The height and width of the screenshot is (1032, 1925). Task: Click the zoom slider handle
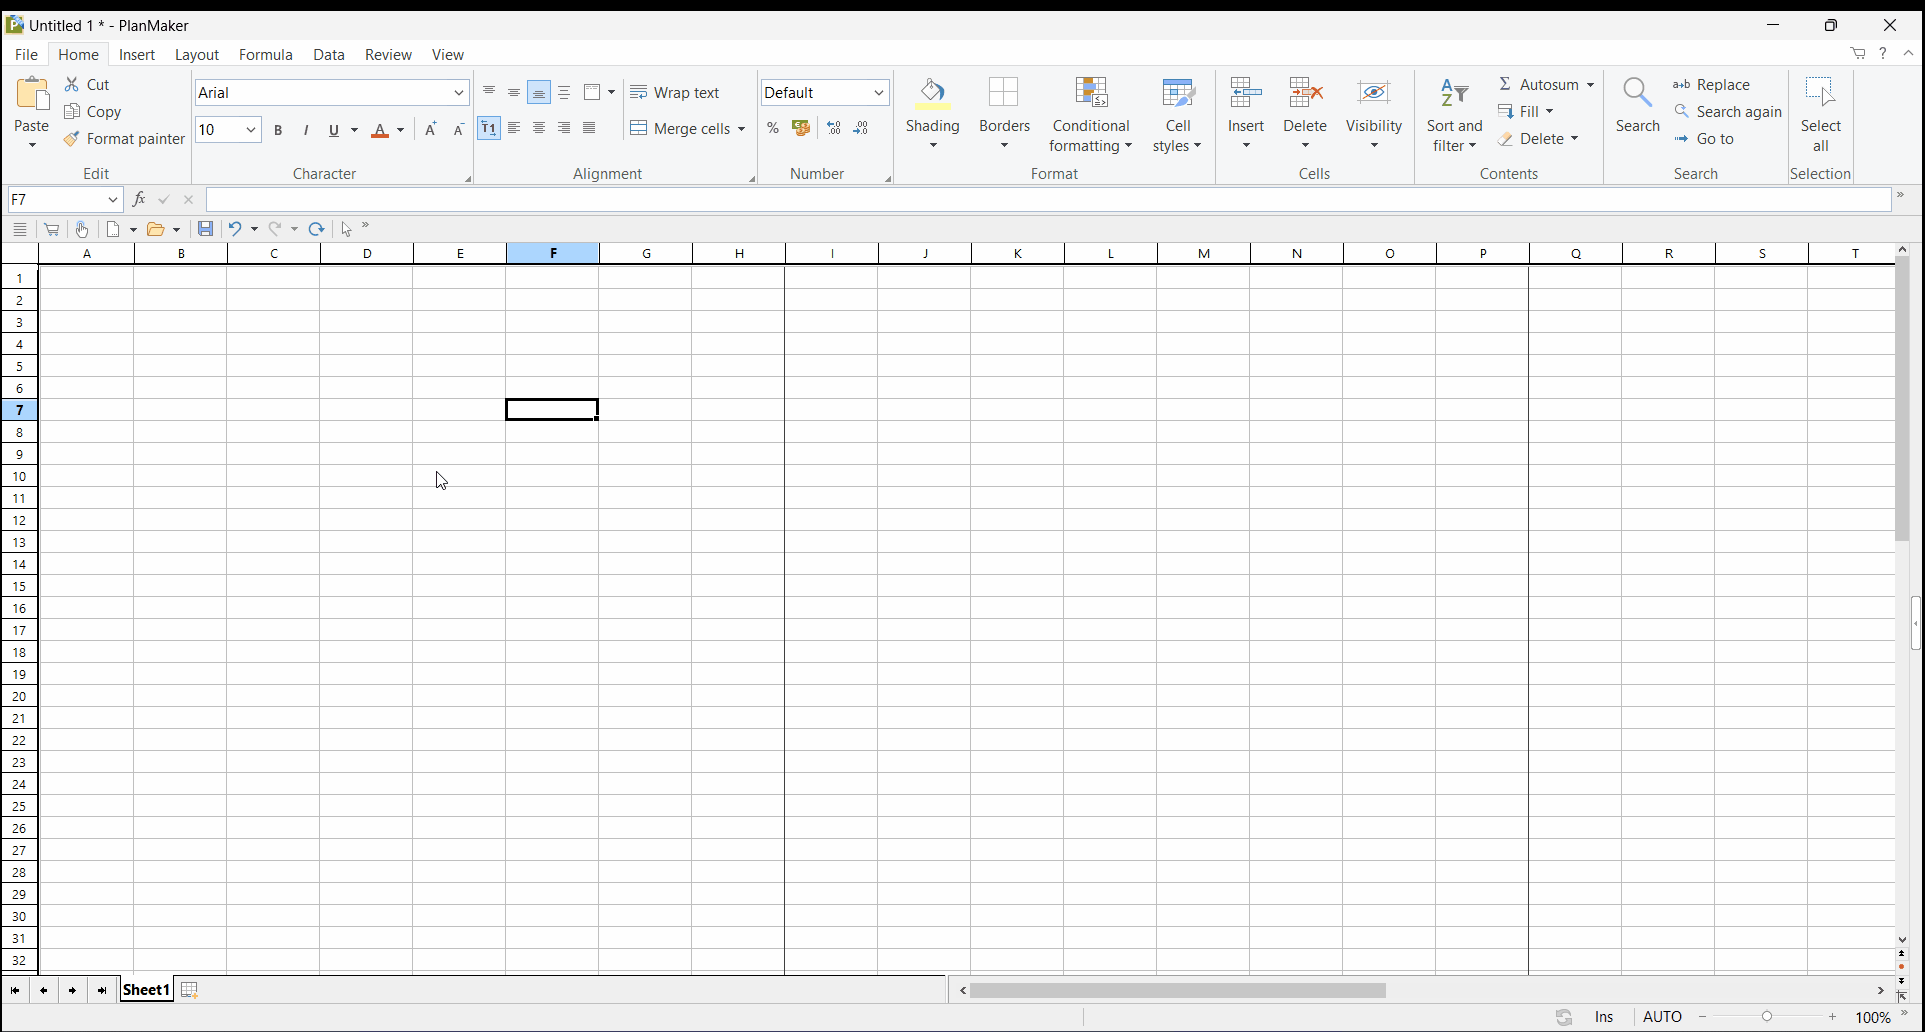coord(1767,1017)
